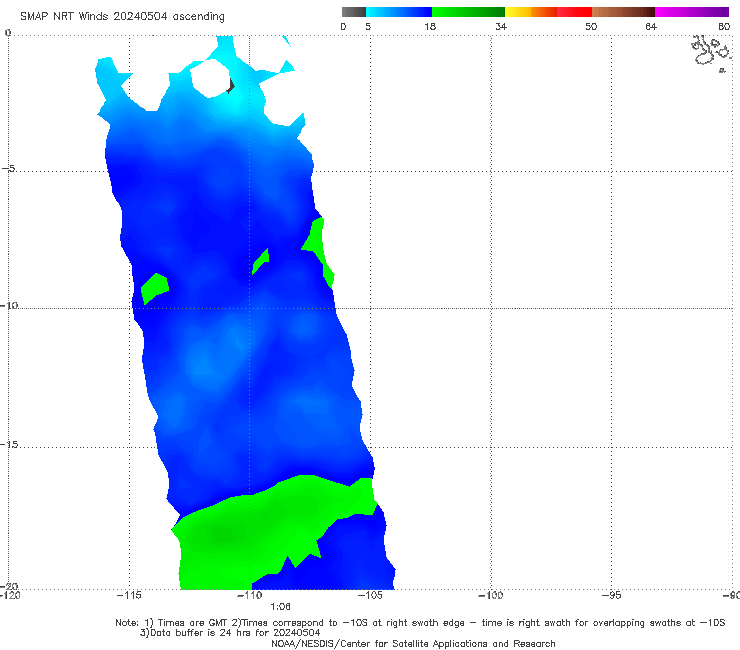Viewport: 740px width, 650px height.
Task: Click the note '3)Data buffer is 24 hrs'
Action: click(230, 633)
